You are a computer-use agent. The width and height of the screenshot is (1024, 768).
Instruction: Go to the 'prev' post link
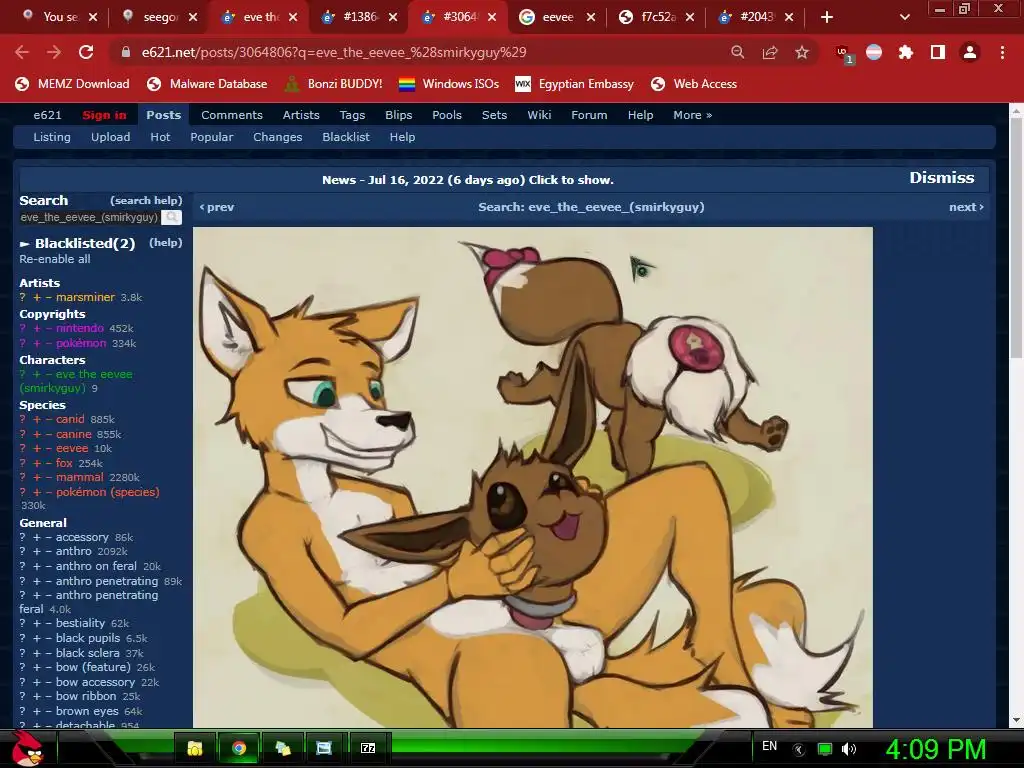[217, 207]
